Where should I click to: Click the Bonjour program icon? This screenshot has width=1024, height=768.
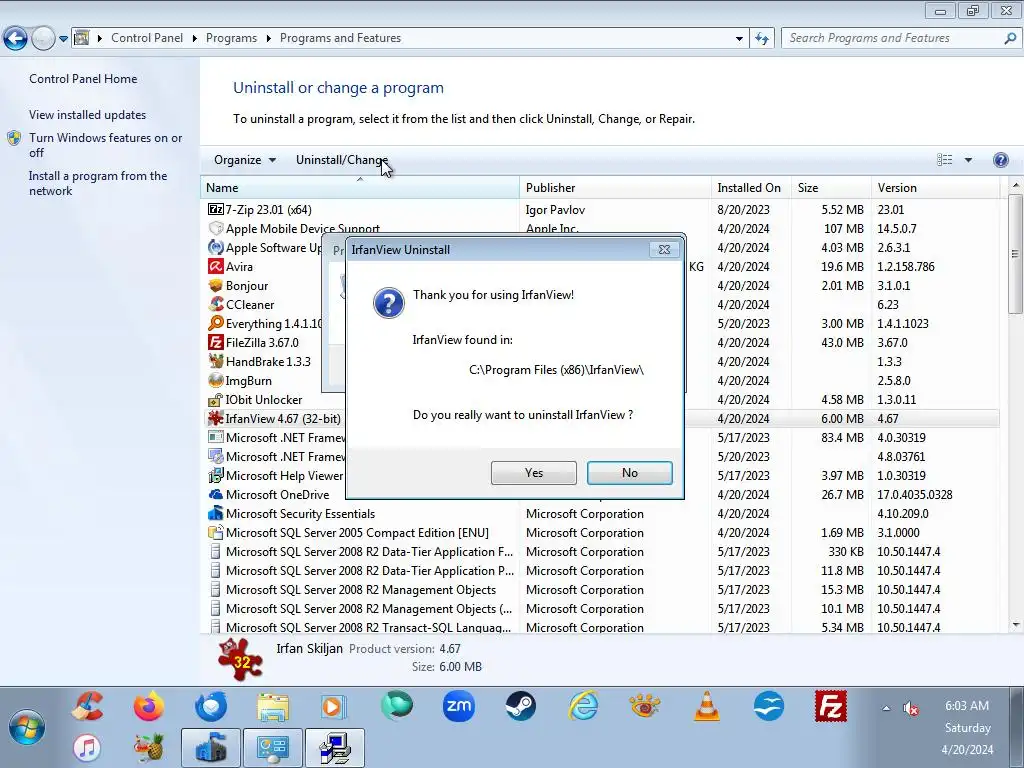[216, 285]
